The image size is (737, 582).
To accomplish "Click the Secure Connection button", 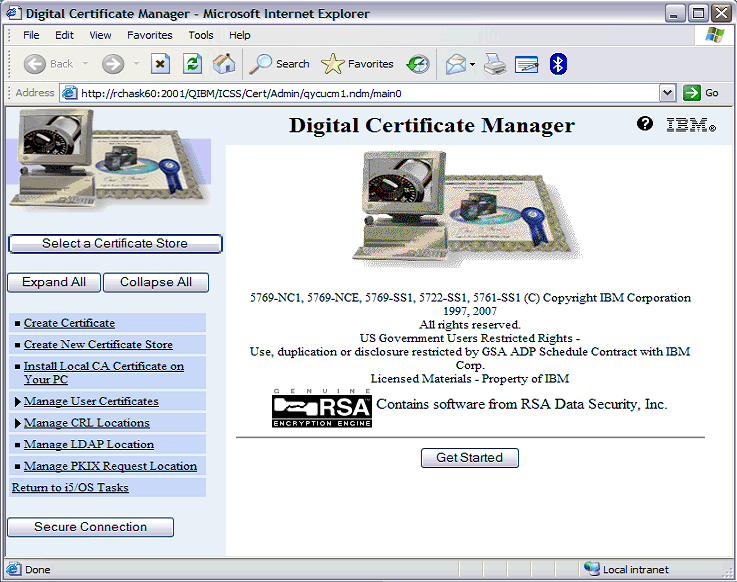I will coord(91,527).
